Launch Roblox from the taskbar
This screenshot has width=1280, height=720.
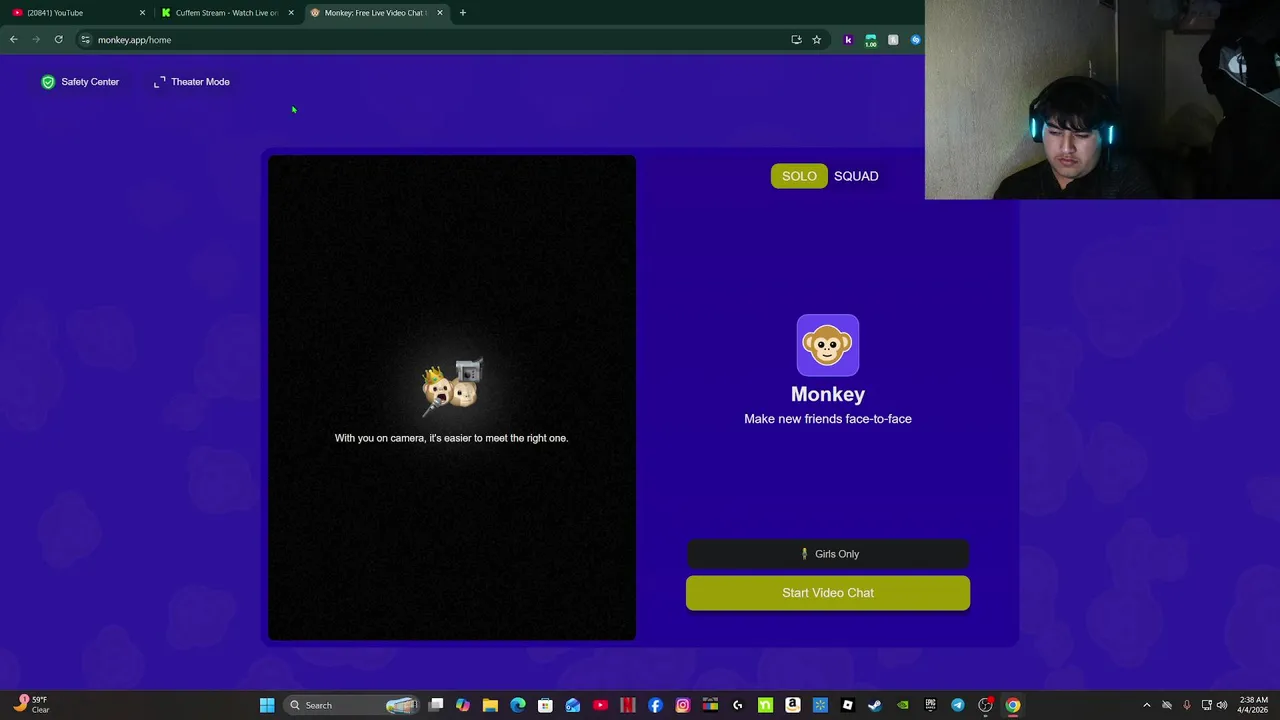point(848,705)
